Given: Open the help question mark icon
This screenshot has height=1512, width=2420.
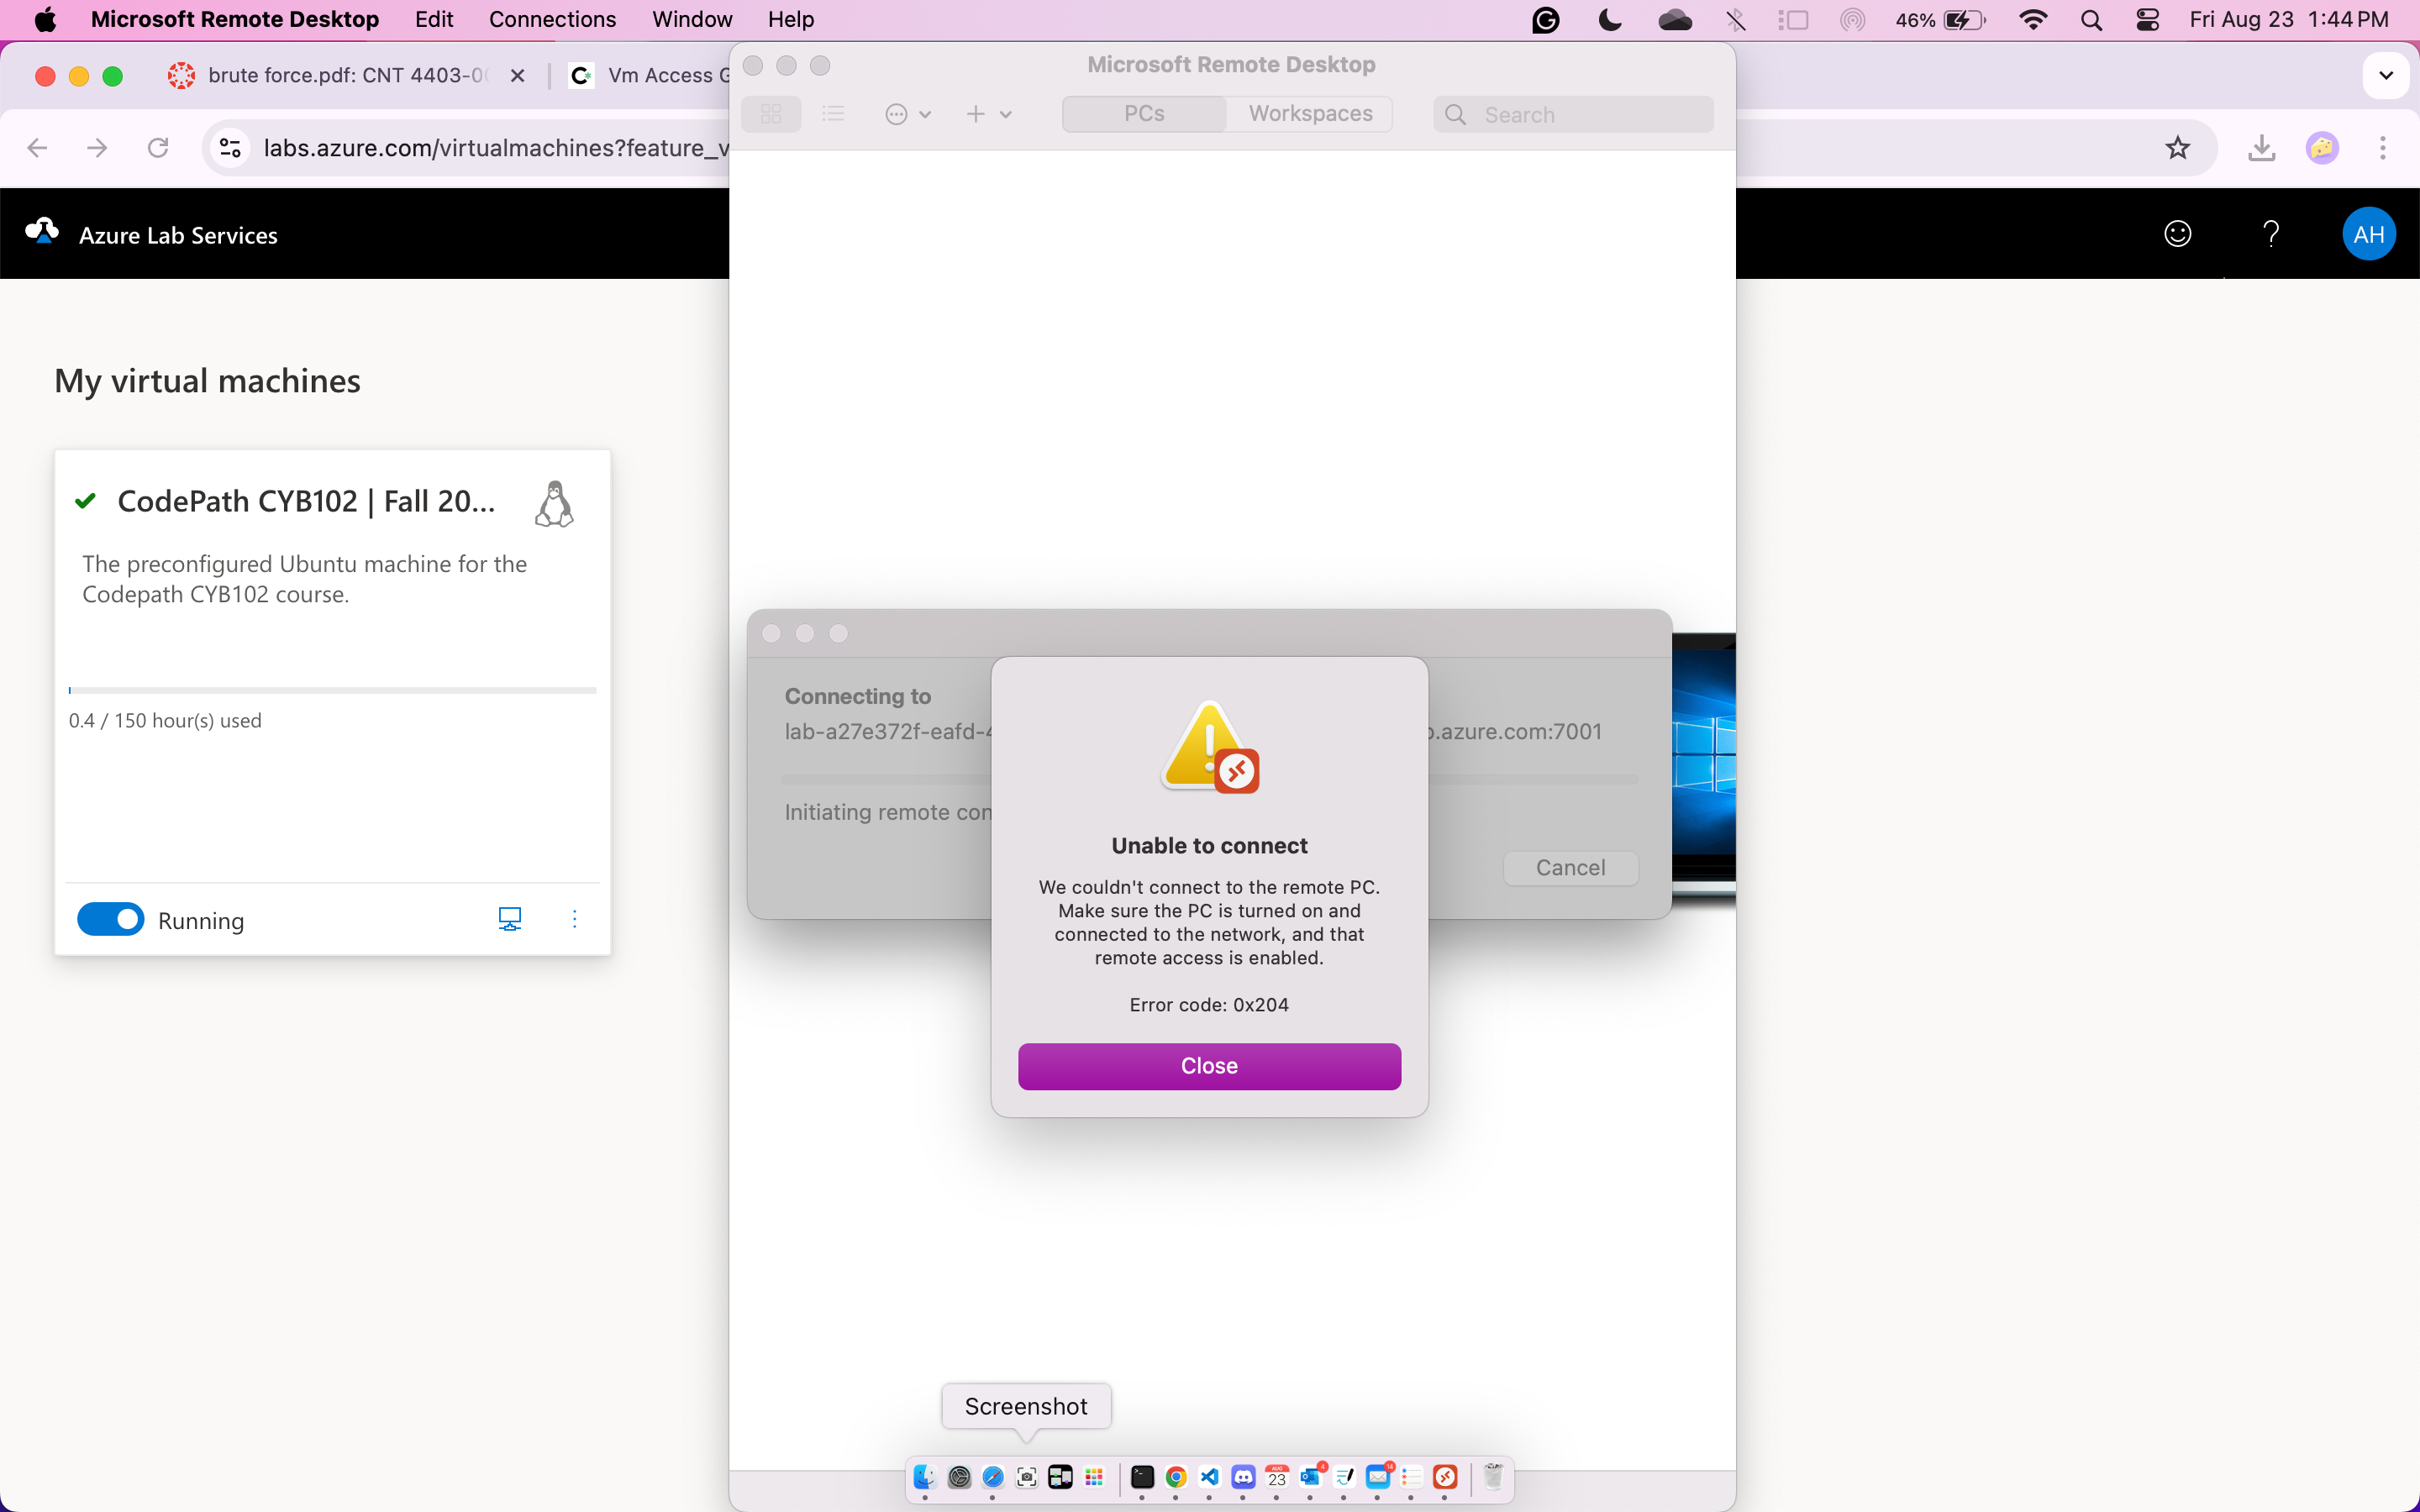Looking at the screenshot, I should [x=2270, y=233].
